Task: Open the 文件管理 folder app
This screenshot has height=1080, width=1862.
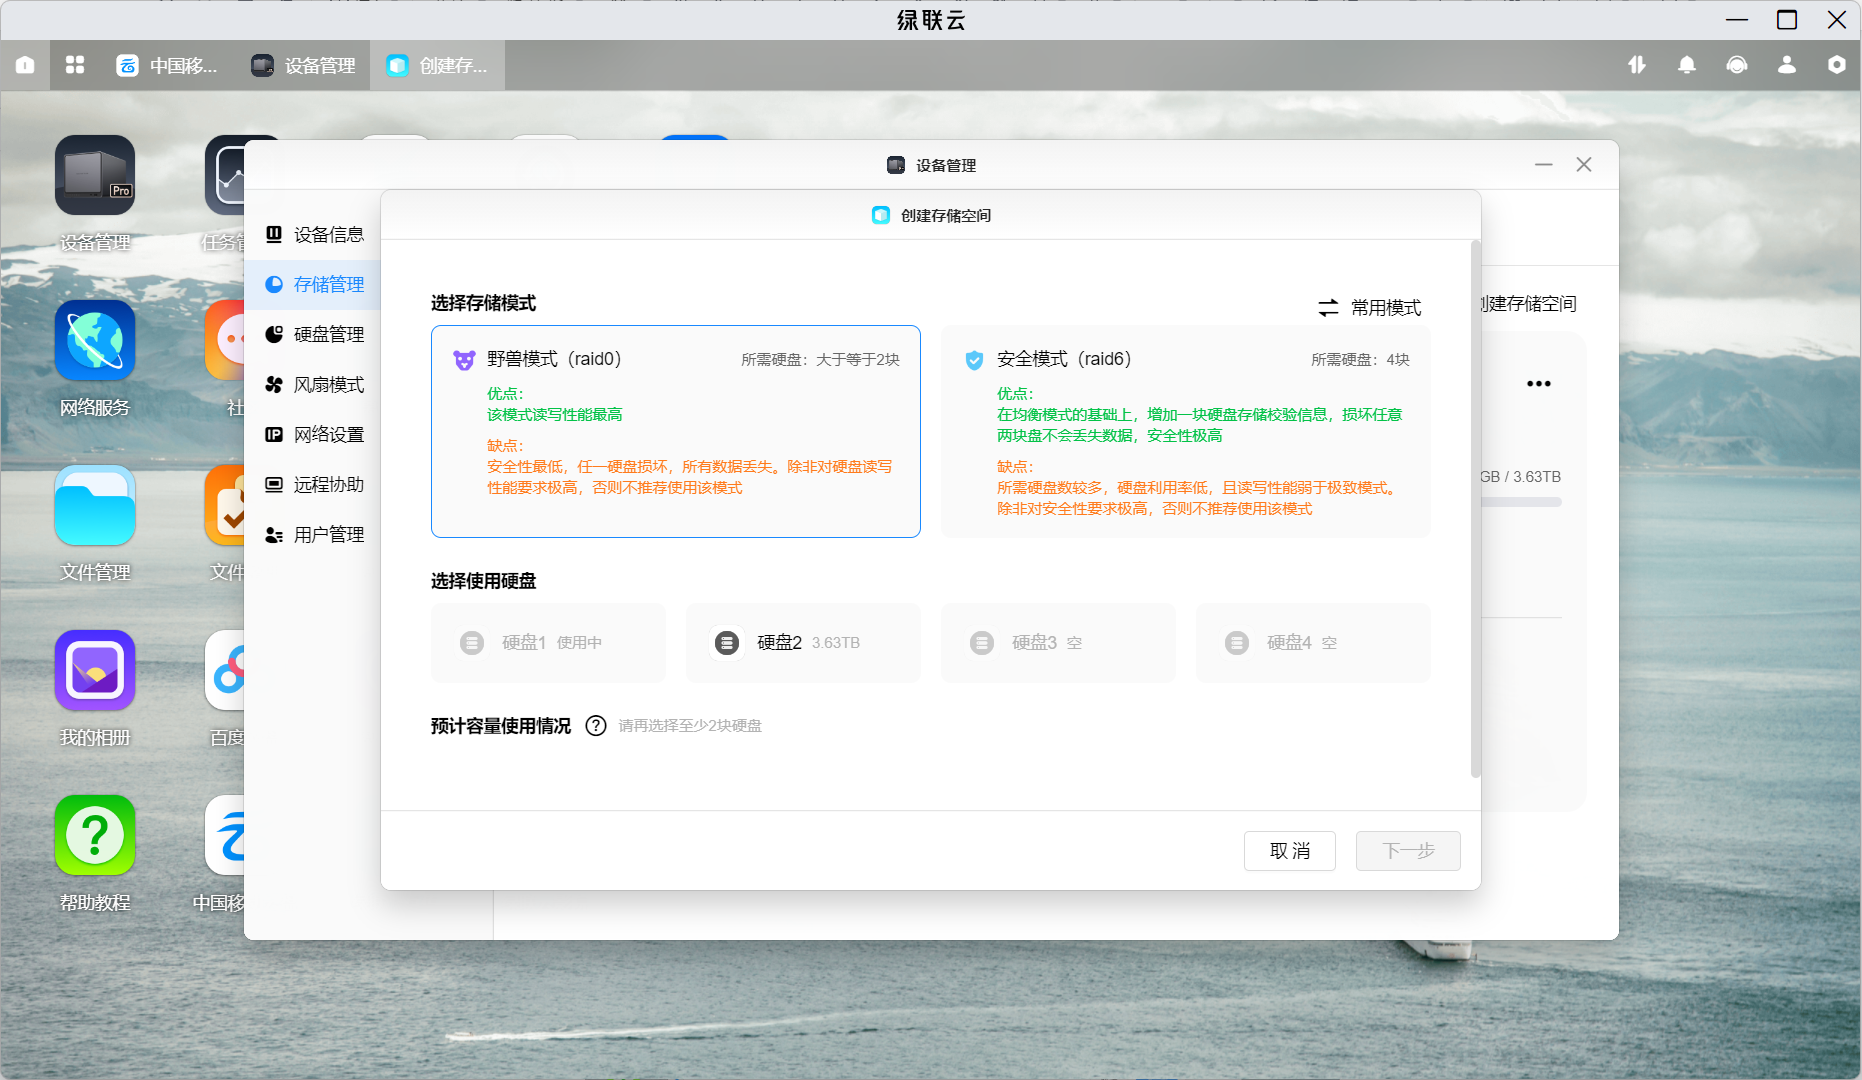Action: point(95,505)
